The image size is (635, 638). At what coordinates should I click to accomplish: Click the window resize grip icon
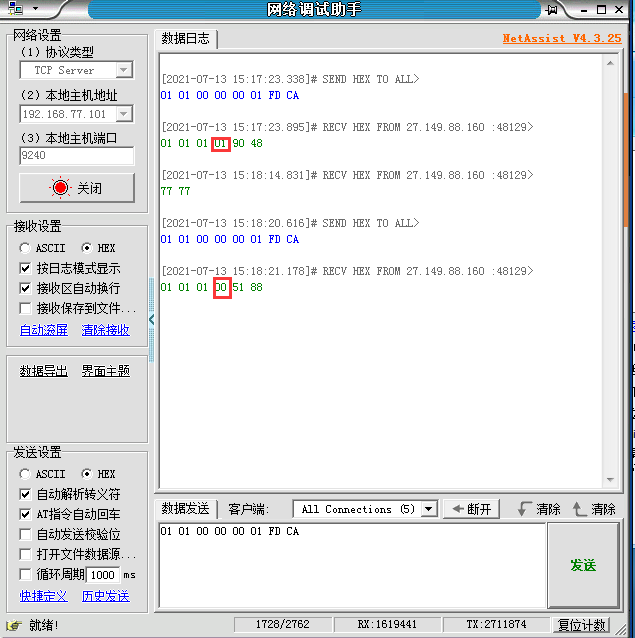click(x=622, y=629)
